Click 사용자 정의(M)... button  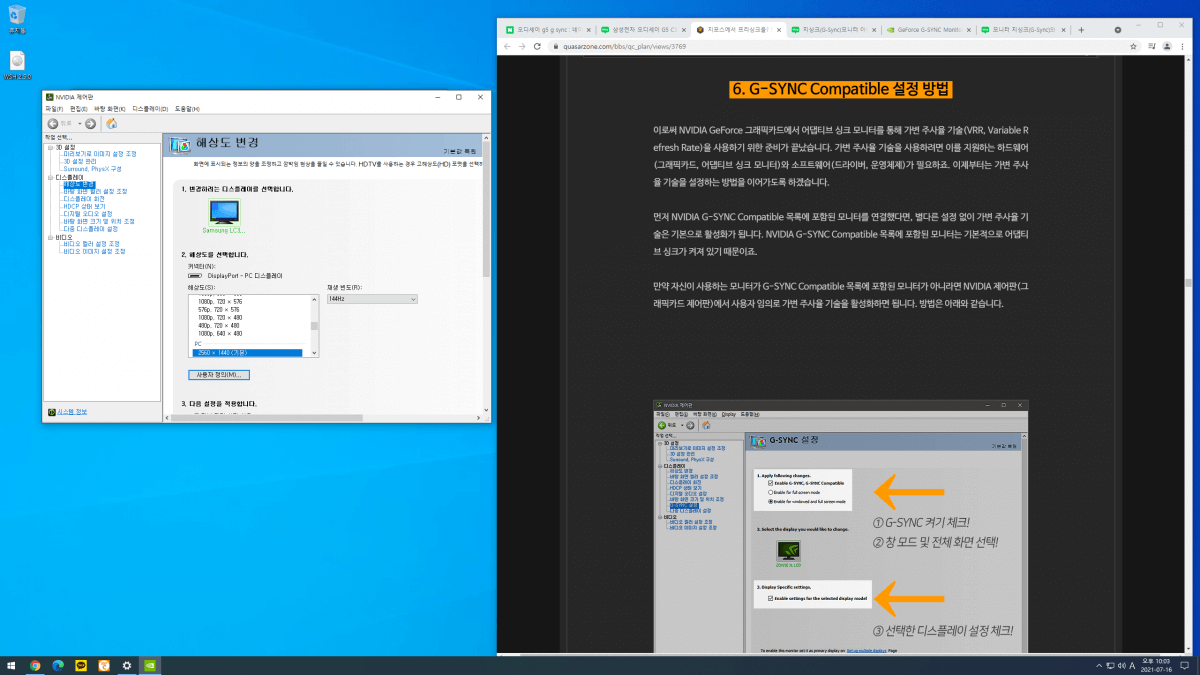(x=218, y=374)
